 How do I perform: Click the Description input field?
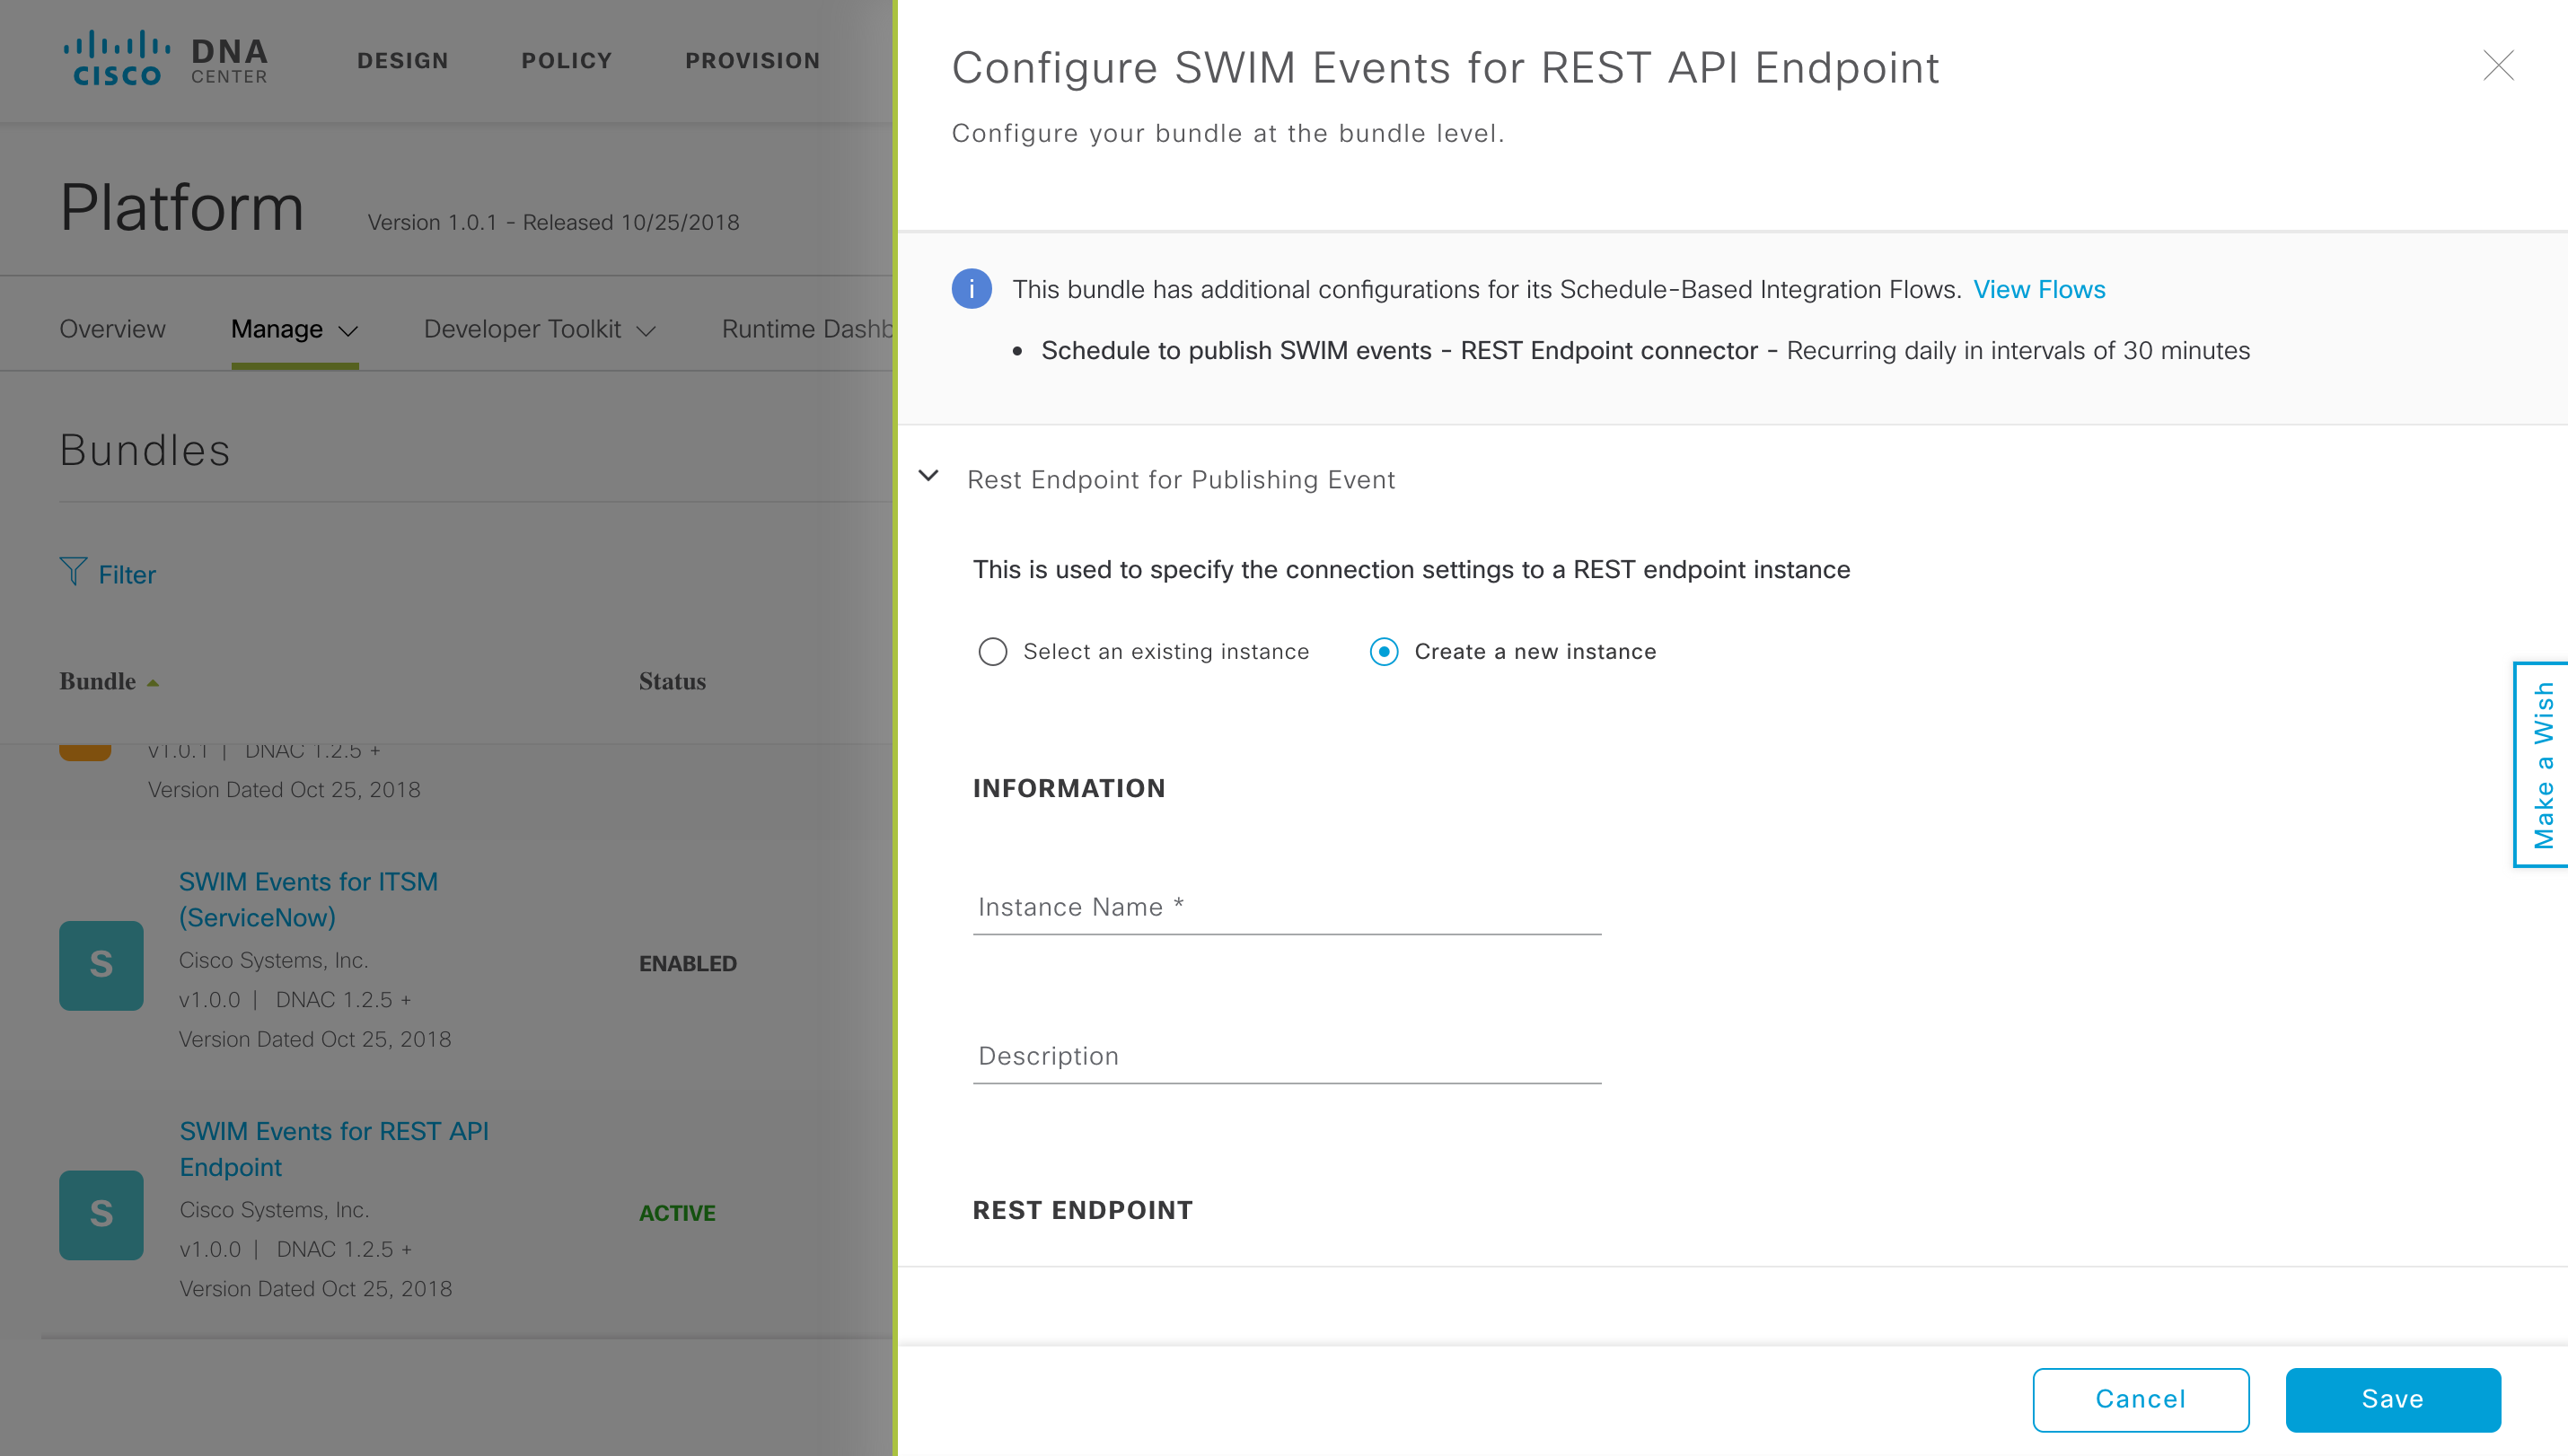[x=1286, y=1056]
